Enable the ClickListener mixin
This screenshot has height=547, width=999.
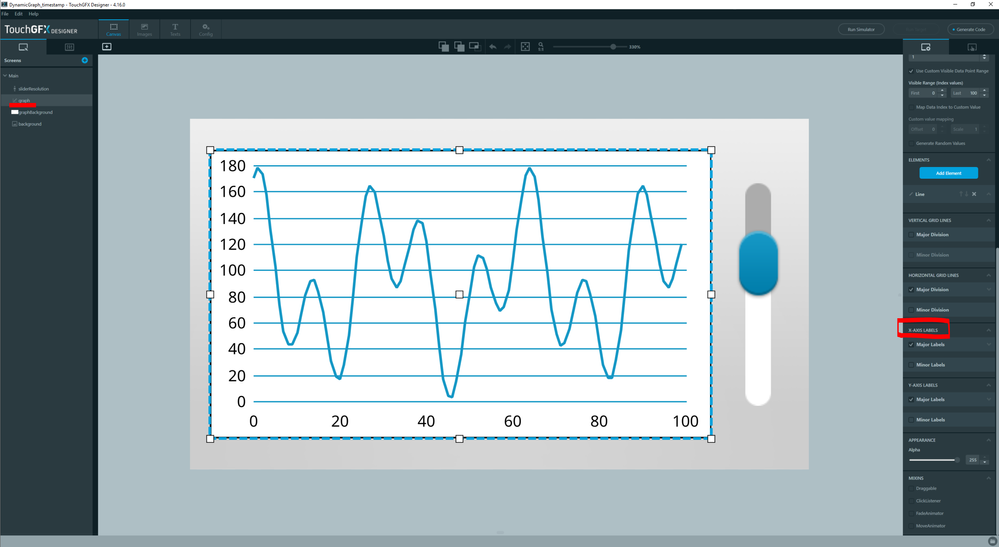click(x=911, y=501)
